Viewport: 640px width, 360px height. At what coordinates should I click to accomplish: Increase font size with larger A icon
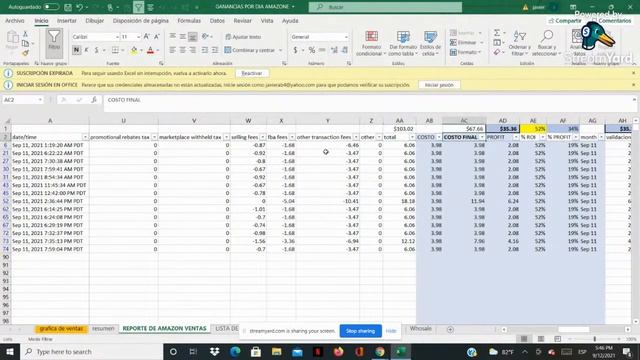[147, 37]
